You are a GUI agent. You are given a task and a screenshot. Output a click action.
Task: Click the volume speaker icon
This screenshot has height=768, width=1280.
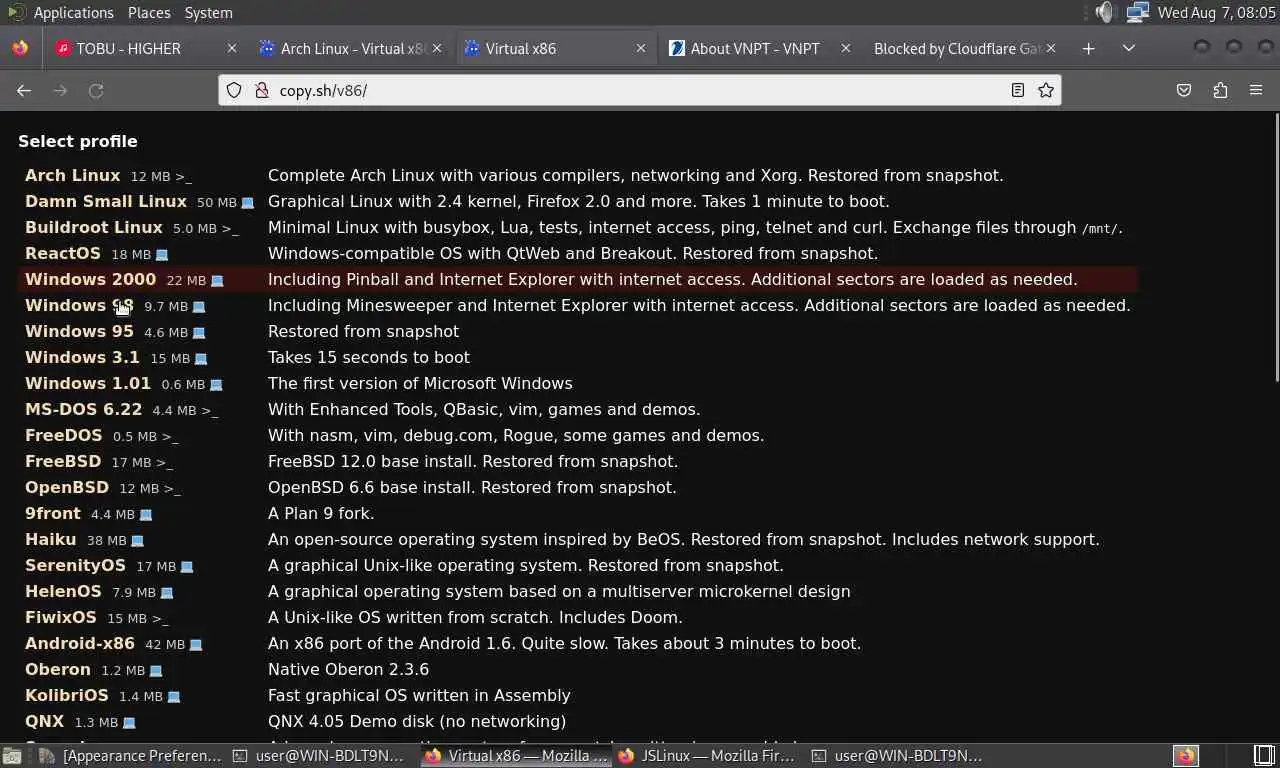coord(1104,13)
